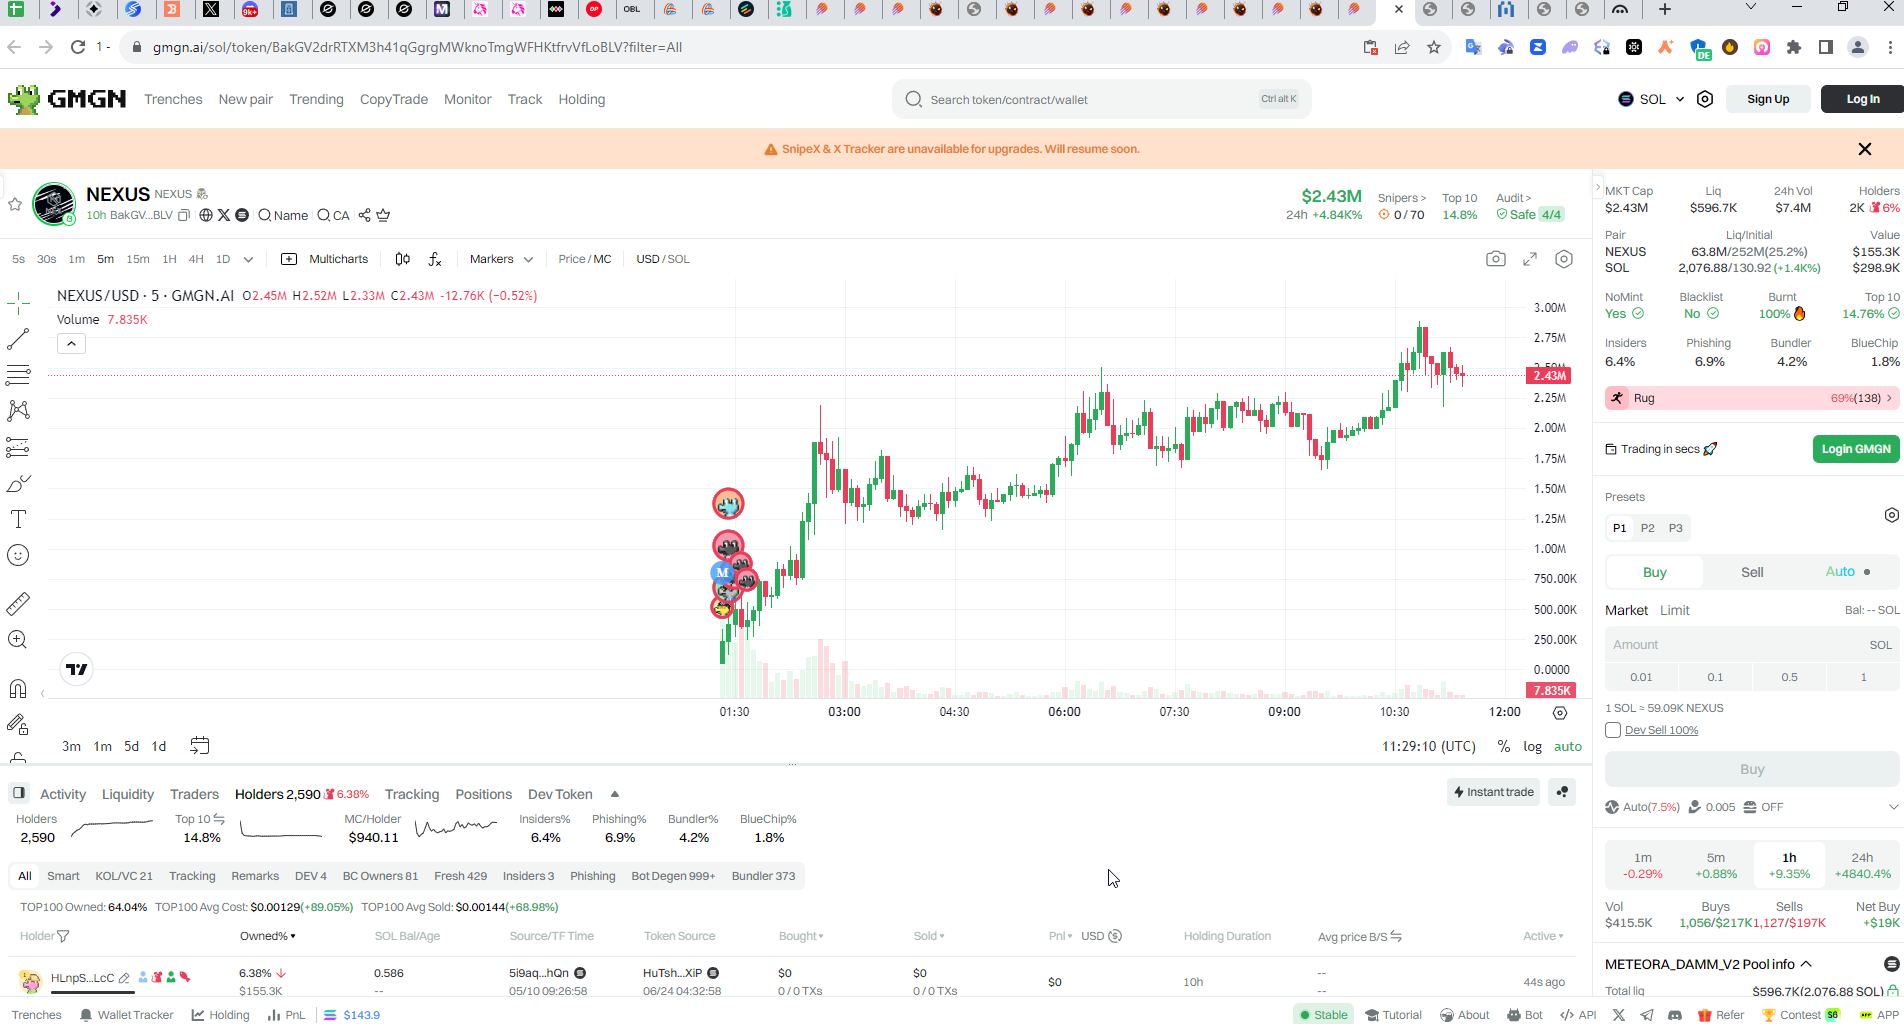Select the text annotation tool
The image size is (1904, 1024).
tap(18, 519)
